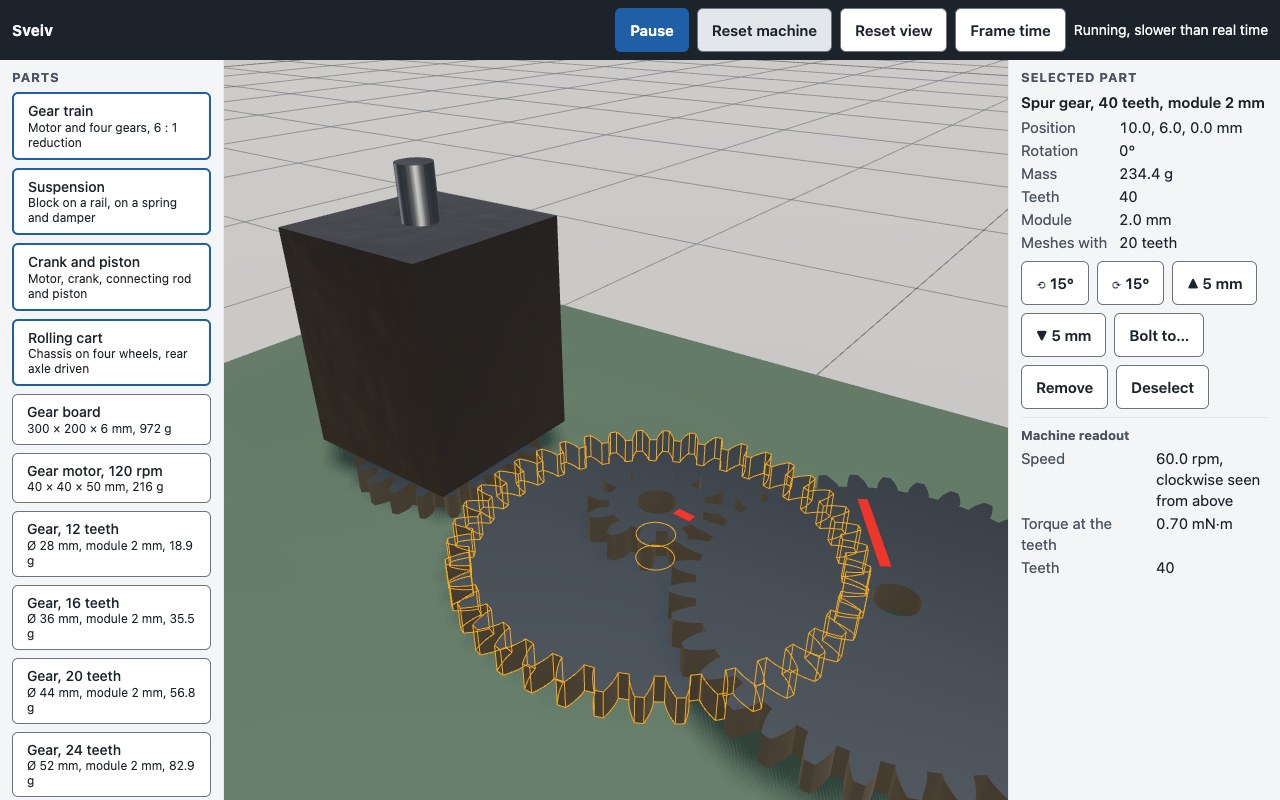Click the 'Meshes with' value '20 teeth'
Image resolution: width=1280 pixels, height=800 pixels.
tap(1148, 243)
